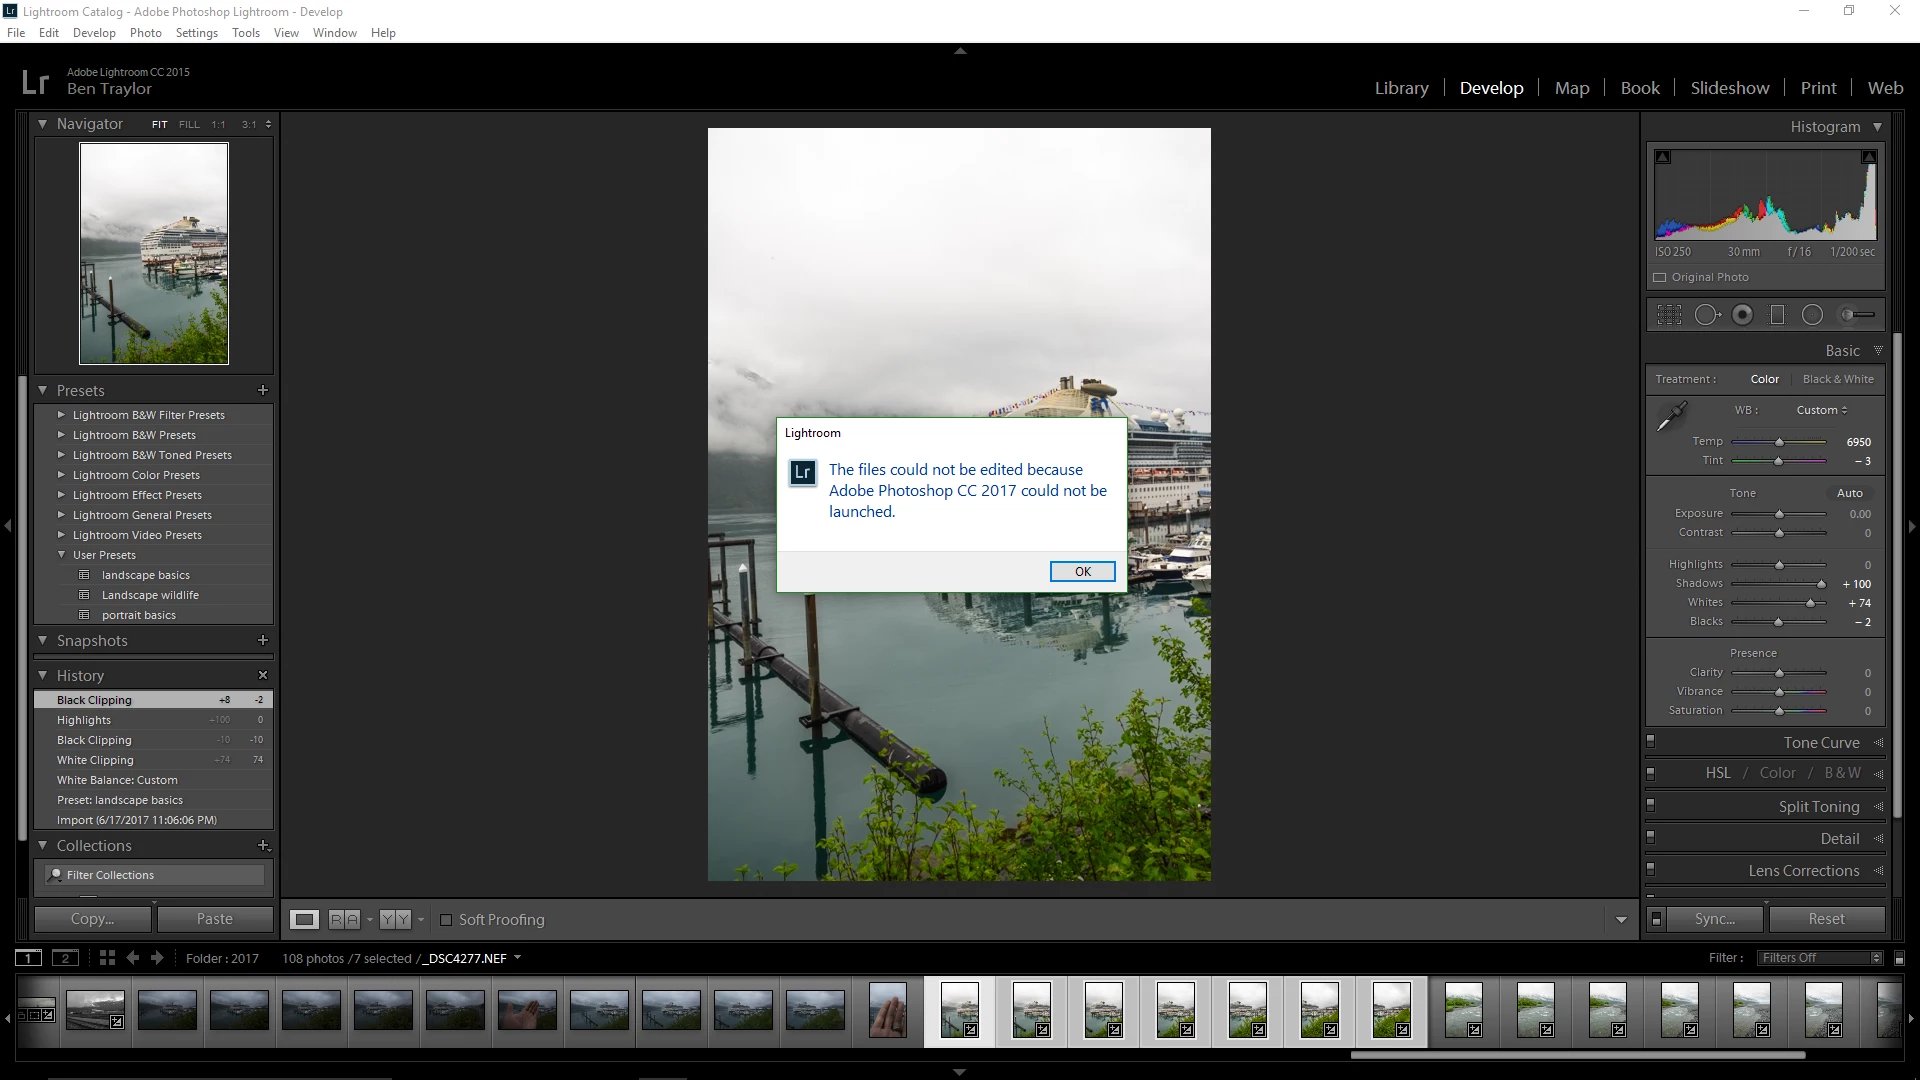Click the Reset button

pyautogui.click(x=1826, y=919)
